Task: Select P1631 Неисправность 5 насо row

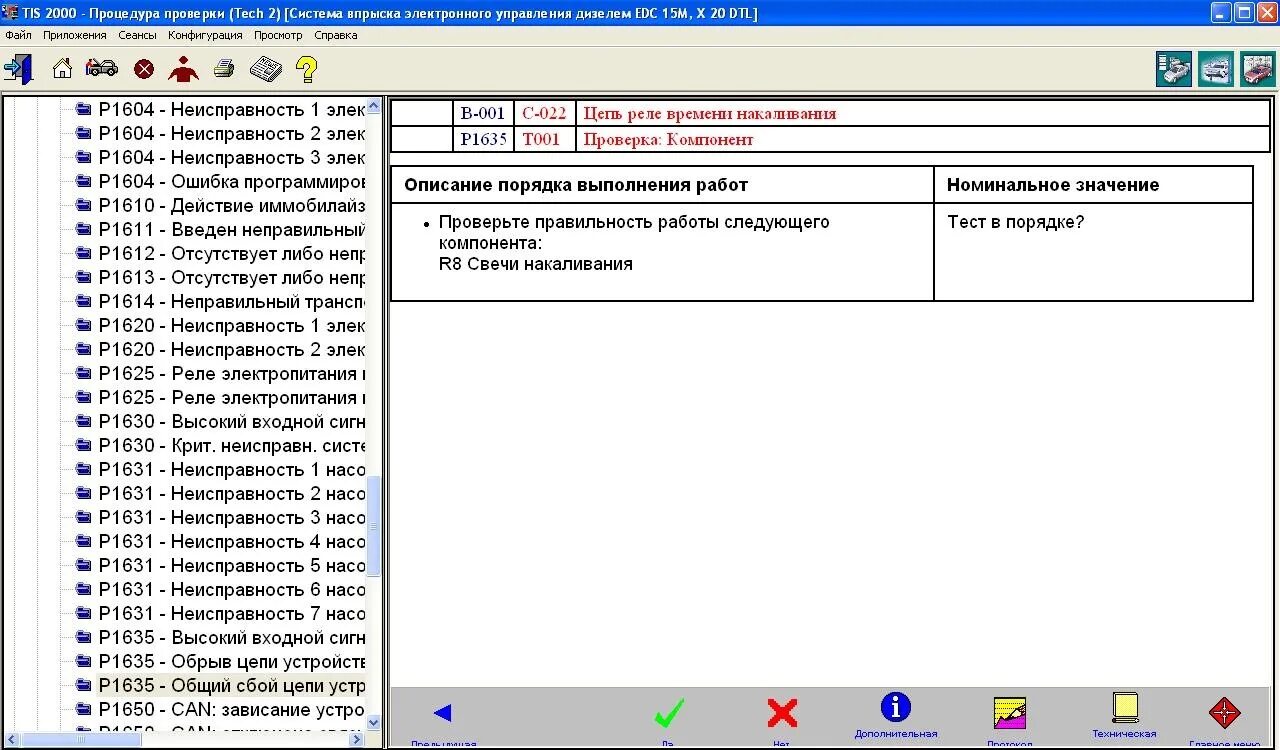Action: click(x=220, y=565)
